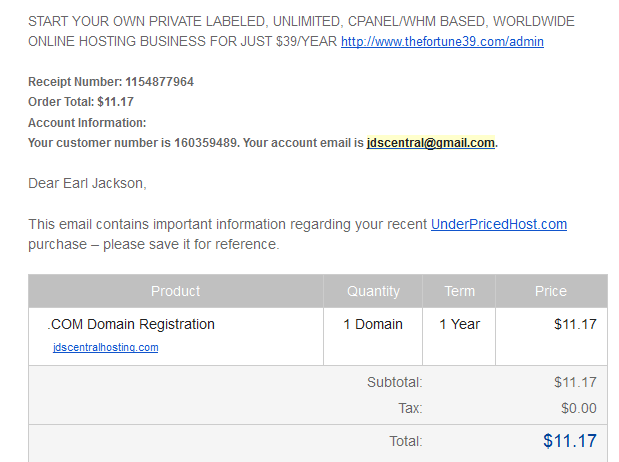The width and height of the screenshot is (619, 462).
Task: Click the Tax amount $0.00
Action: (579, 408)
